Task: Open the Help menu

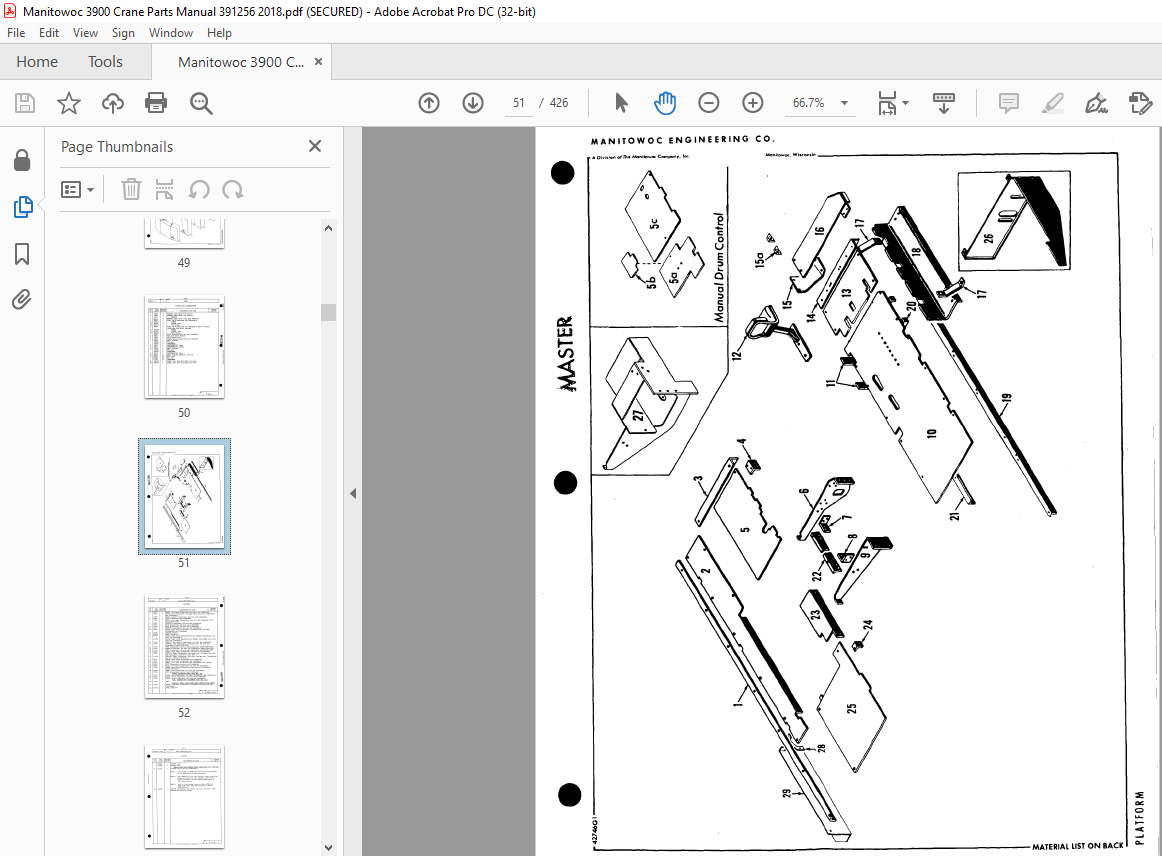Action: pyautogui.click(x=219, y=33)
